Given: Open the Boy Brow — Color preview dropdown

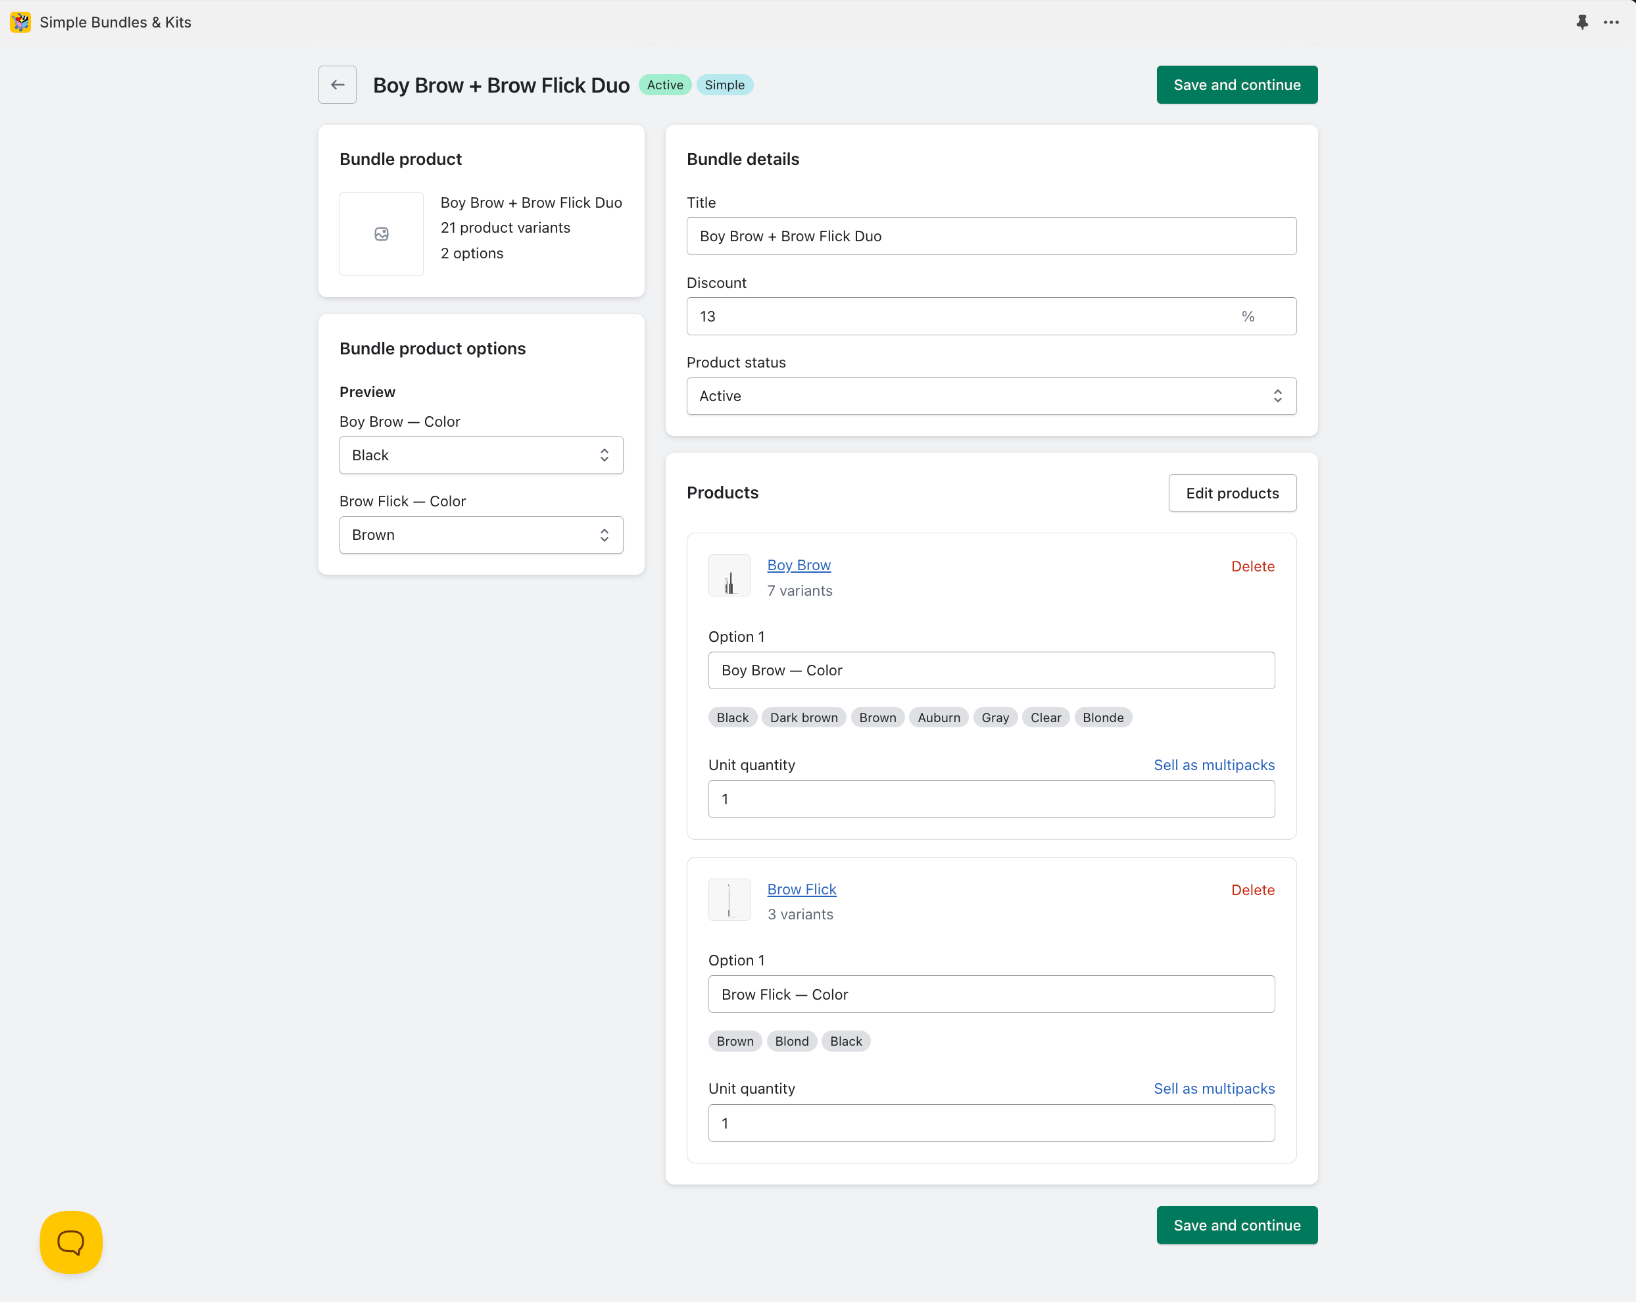Looking at the screenshot, I should (x=481, y=455).
